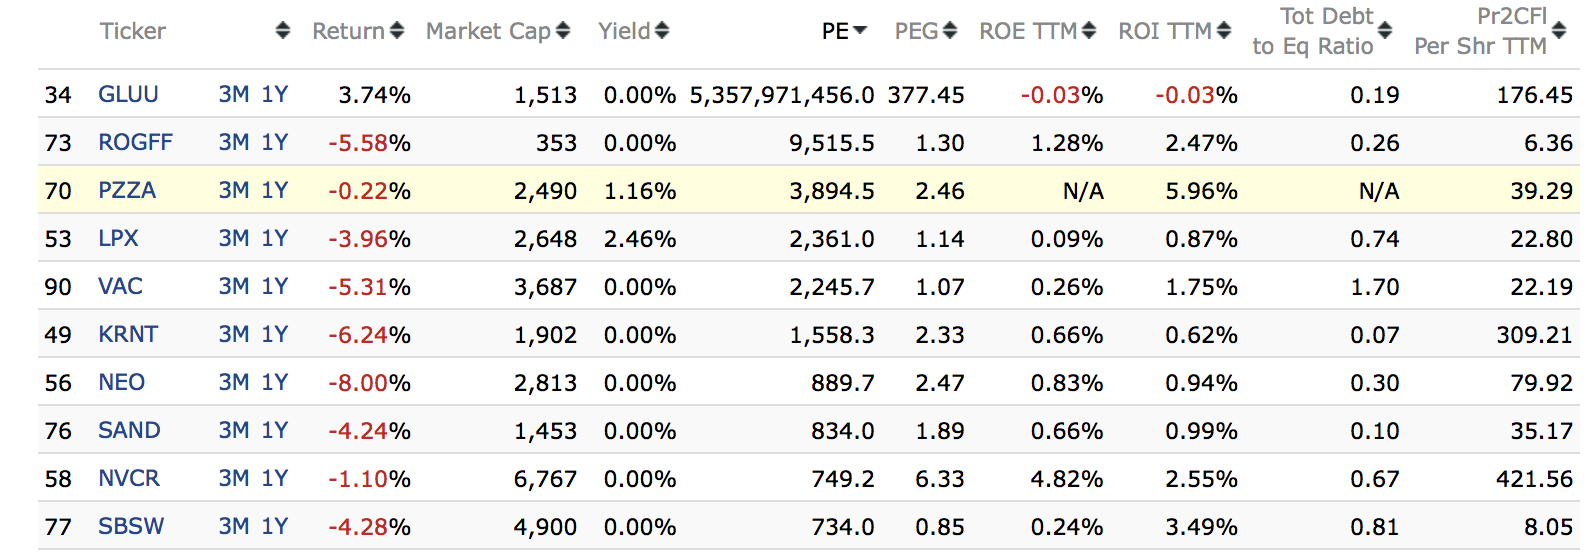The image size is (1596, 558).
Task: Open the GLUU ticker link
Action: tap(128, 95)
